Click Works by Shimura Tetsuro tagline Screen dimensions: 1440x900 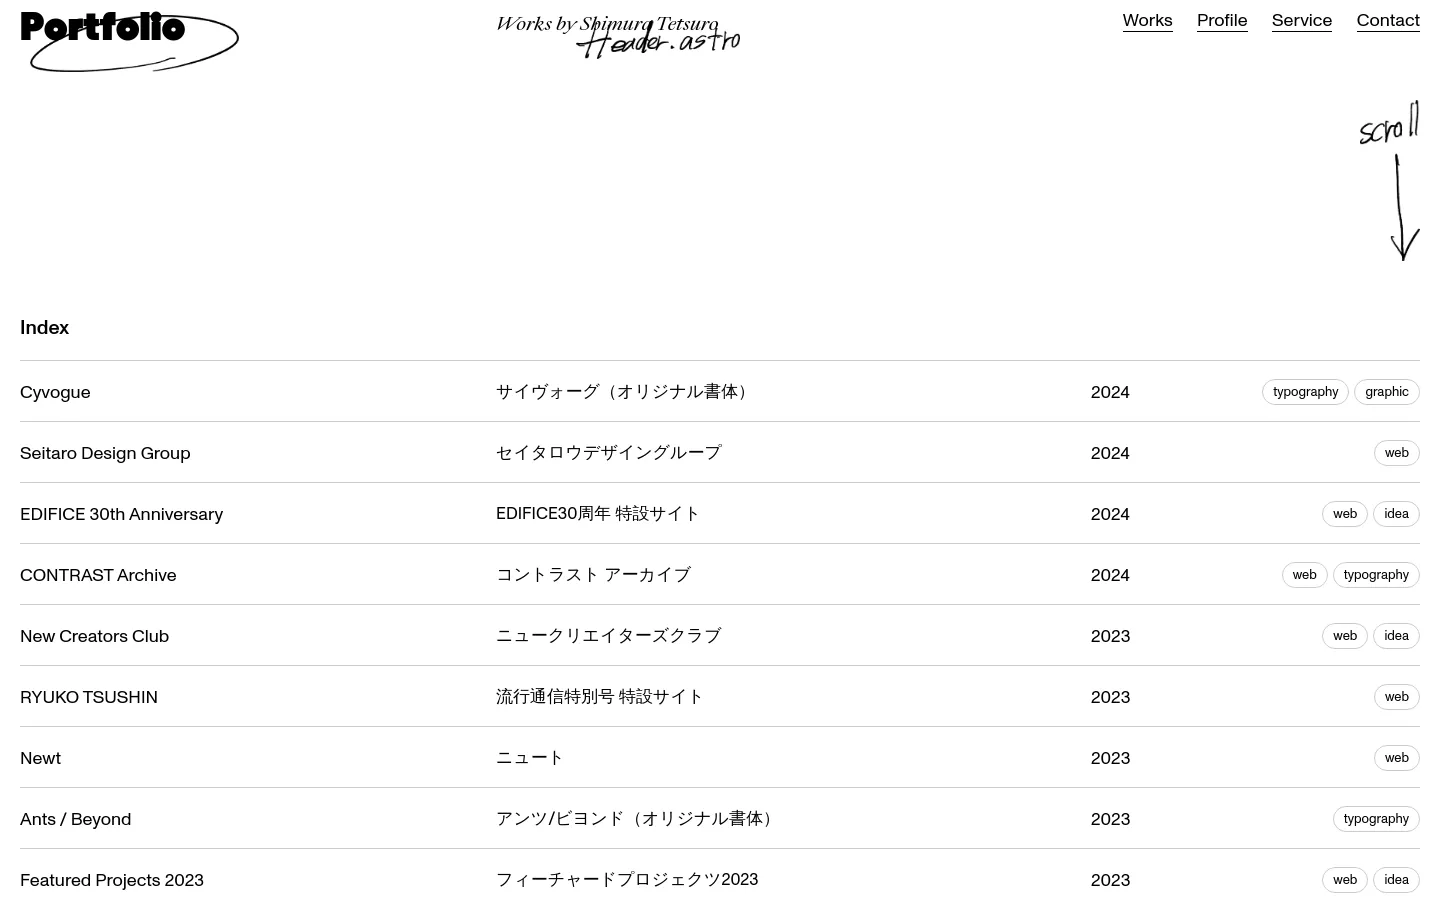point(607,24)
